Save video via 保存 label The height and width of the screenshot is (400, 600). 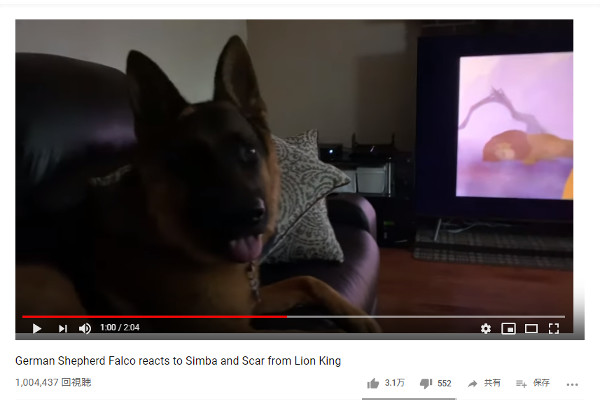541,383
